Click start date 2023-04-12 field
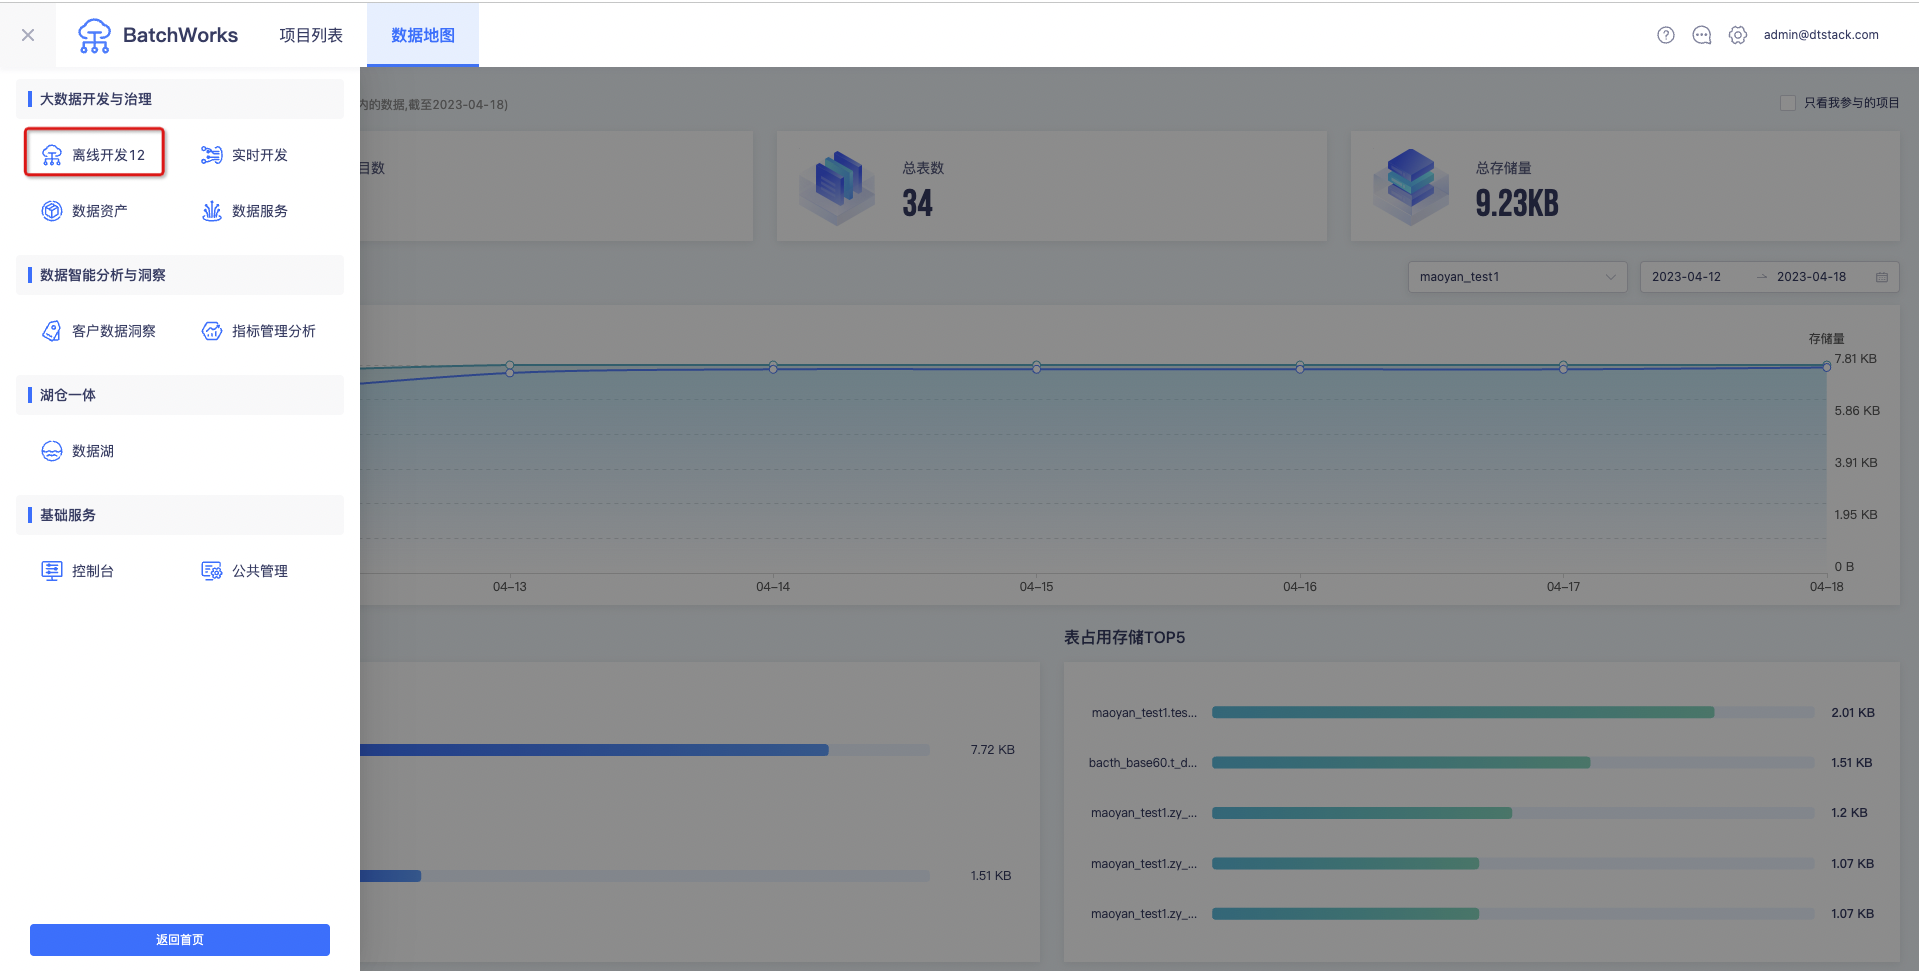 (1686, 277)
